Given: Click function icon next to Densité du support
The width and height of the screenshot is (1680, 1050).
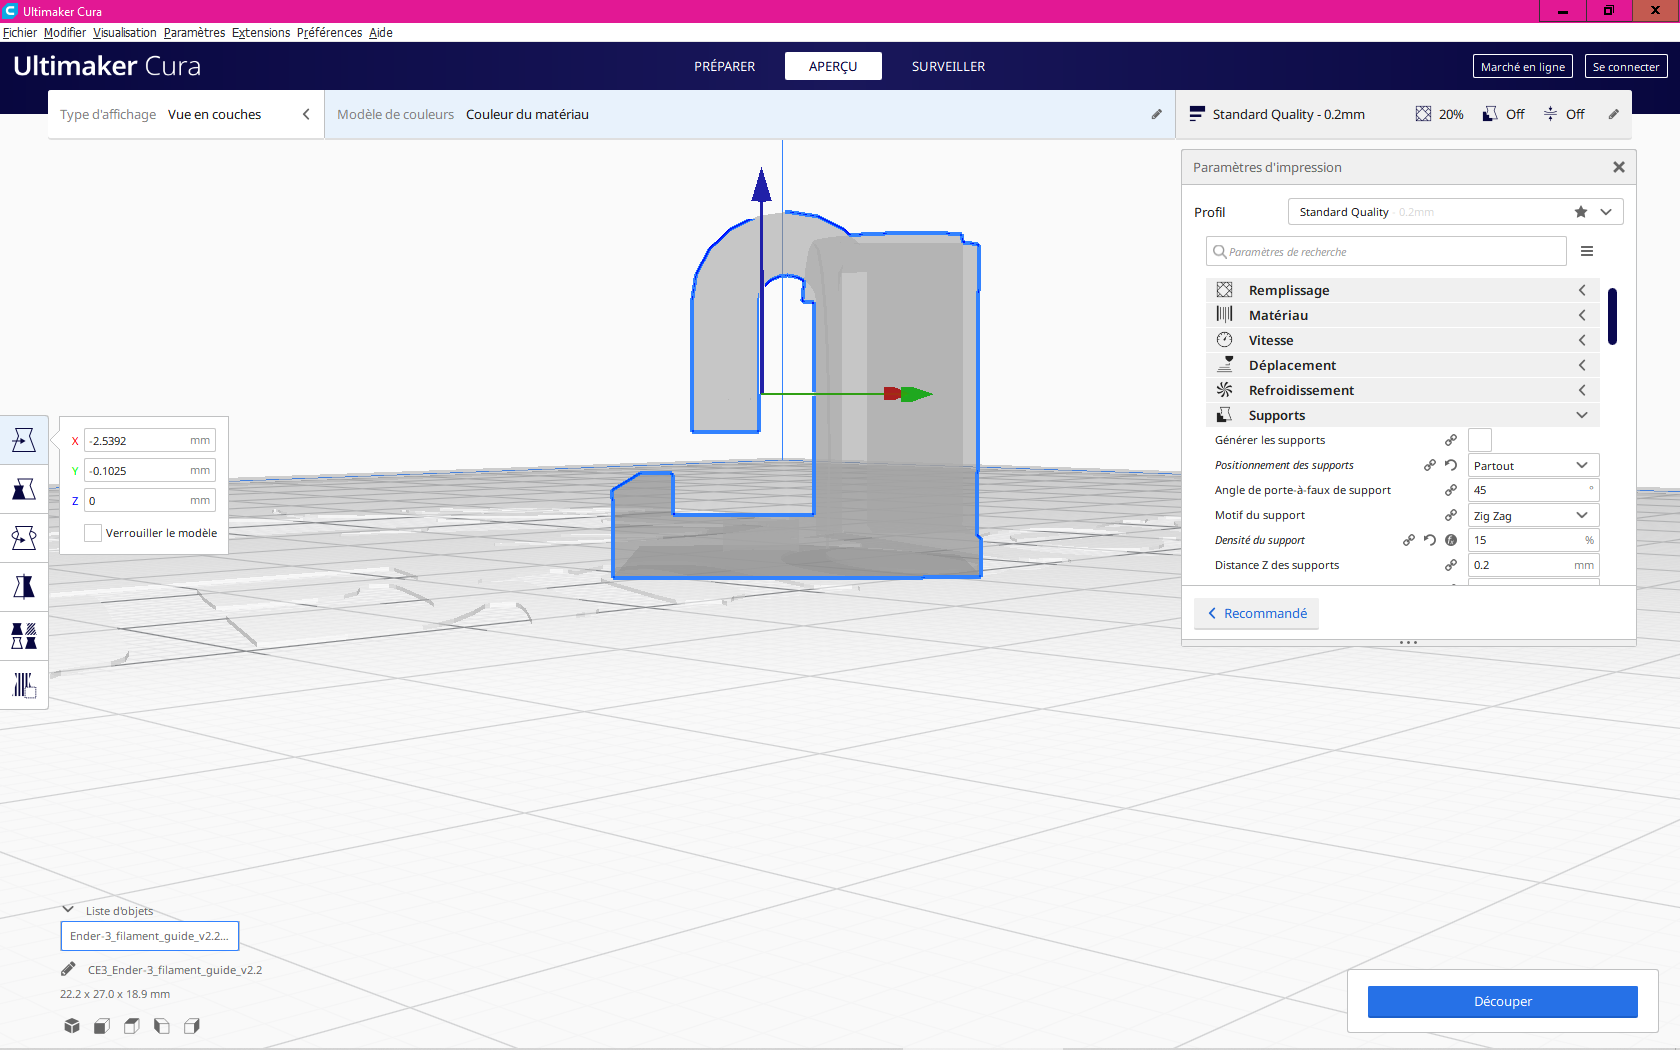Looking at the screenshot, I should click(1451, 540).
